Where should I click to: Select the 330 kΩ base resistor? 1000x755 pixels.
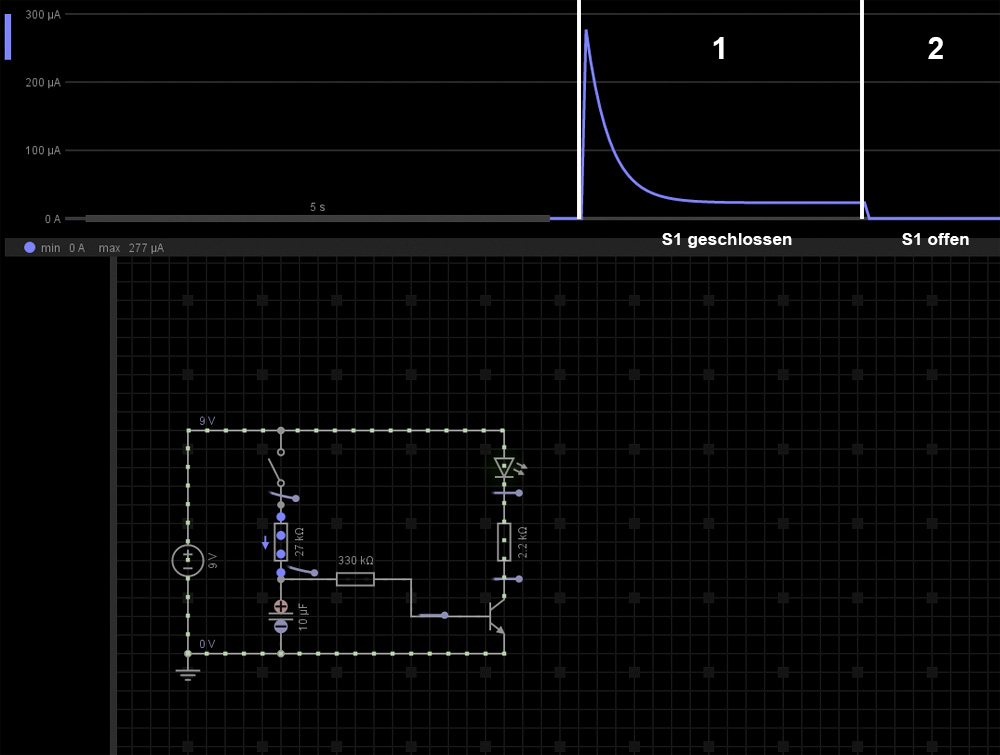355,578
